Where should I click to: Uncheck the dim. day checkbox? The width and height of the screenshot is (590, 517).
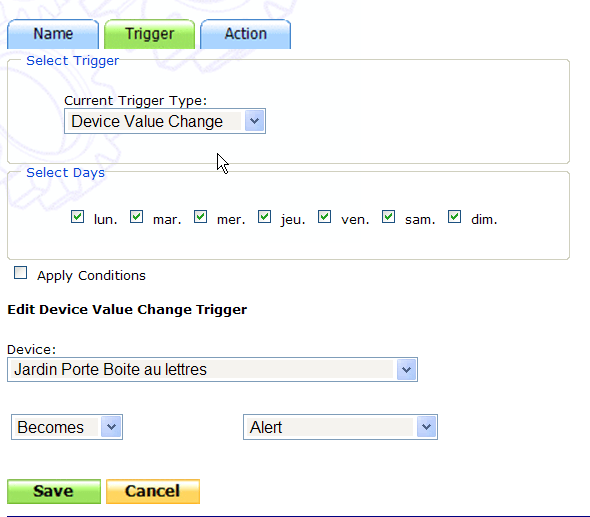455,217
